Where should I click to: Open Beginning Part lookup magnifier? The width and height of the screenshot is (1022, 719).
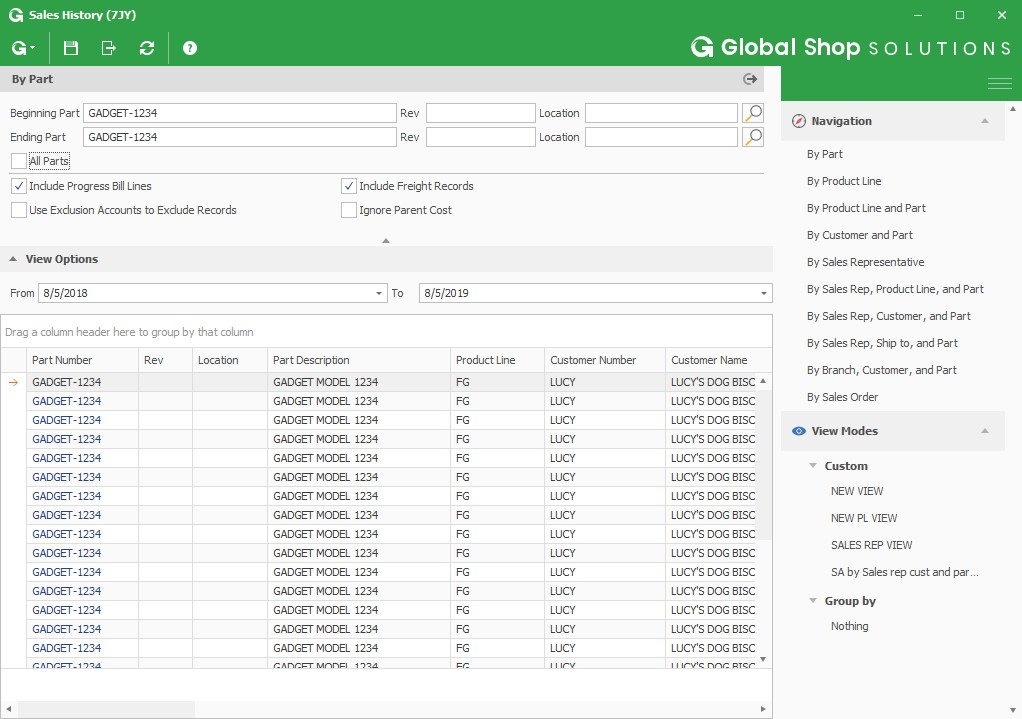[753, 113]
